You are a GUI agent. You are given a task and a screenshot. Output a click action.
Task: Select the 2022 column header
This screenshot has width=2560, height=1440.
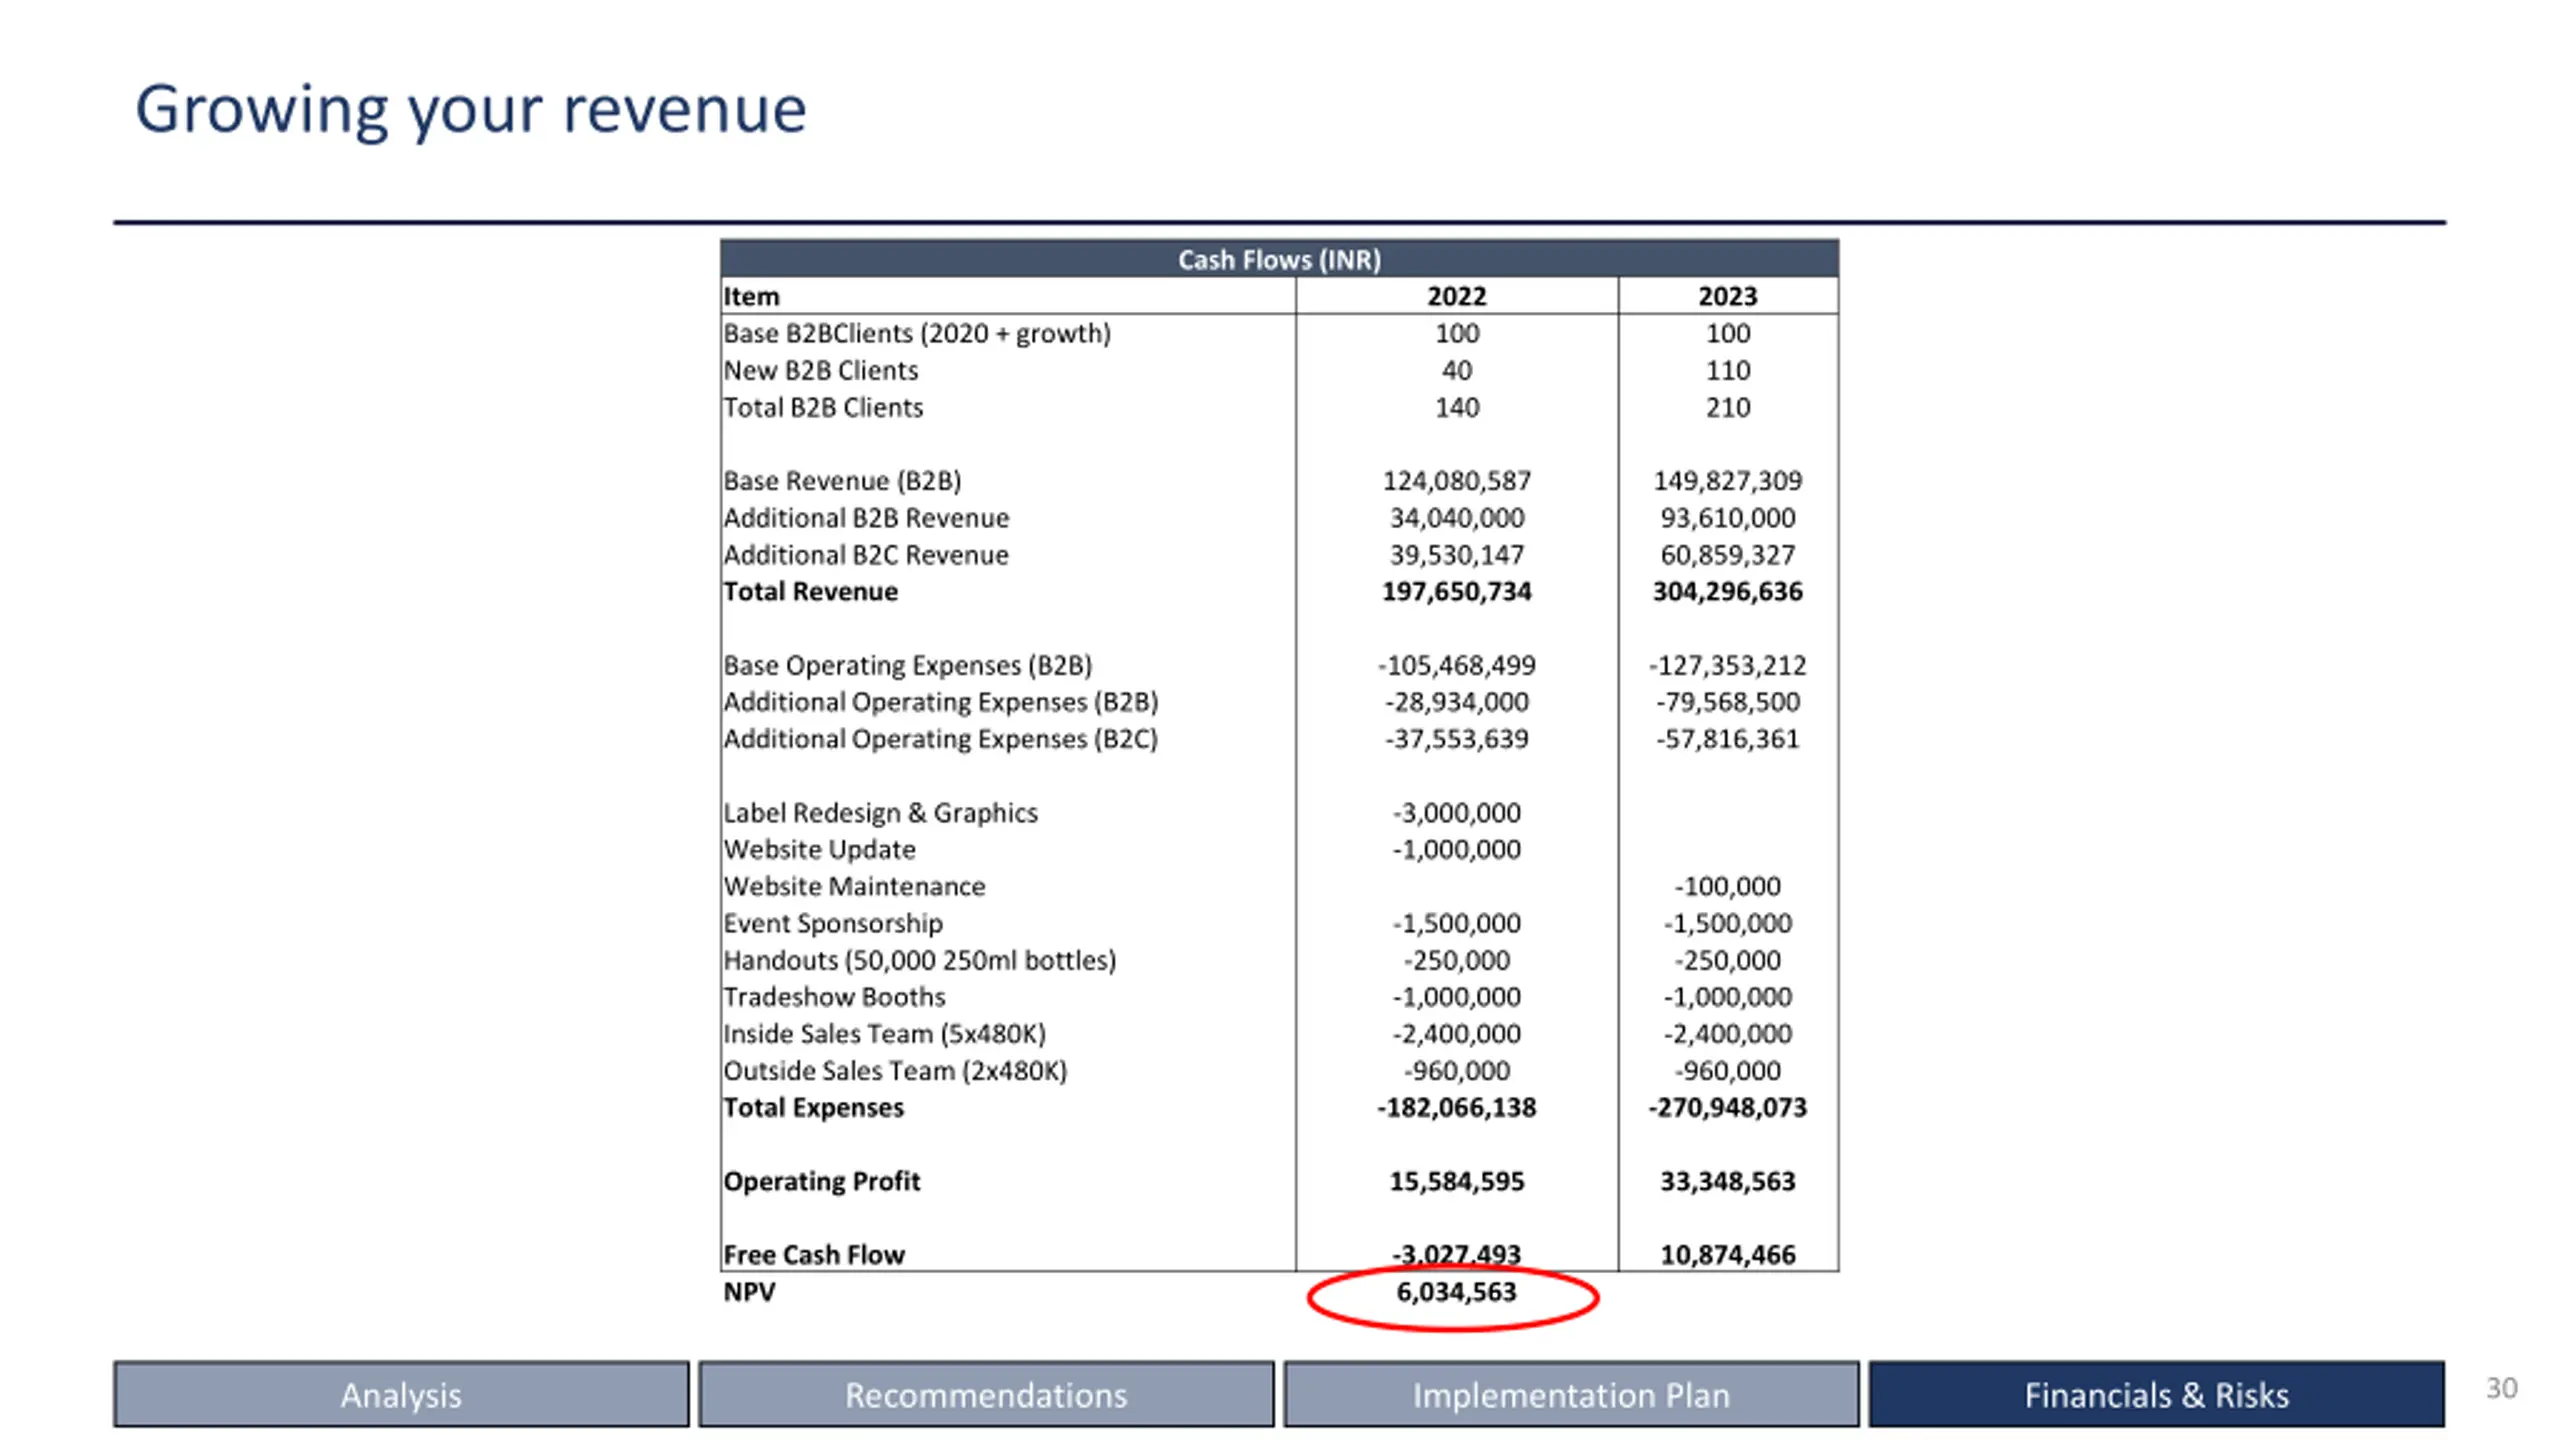1456,296
